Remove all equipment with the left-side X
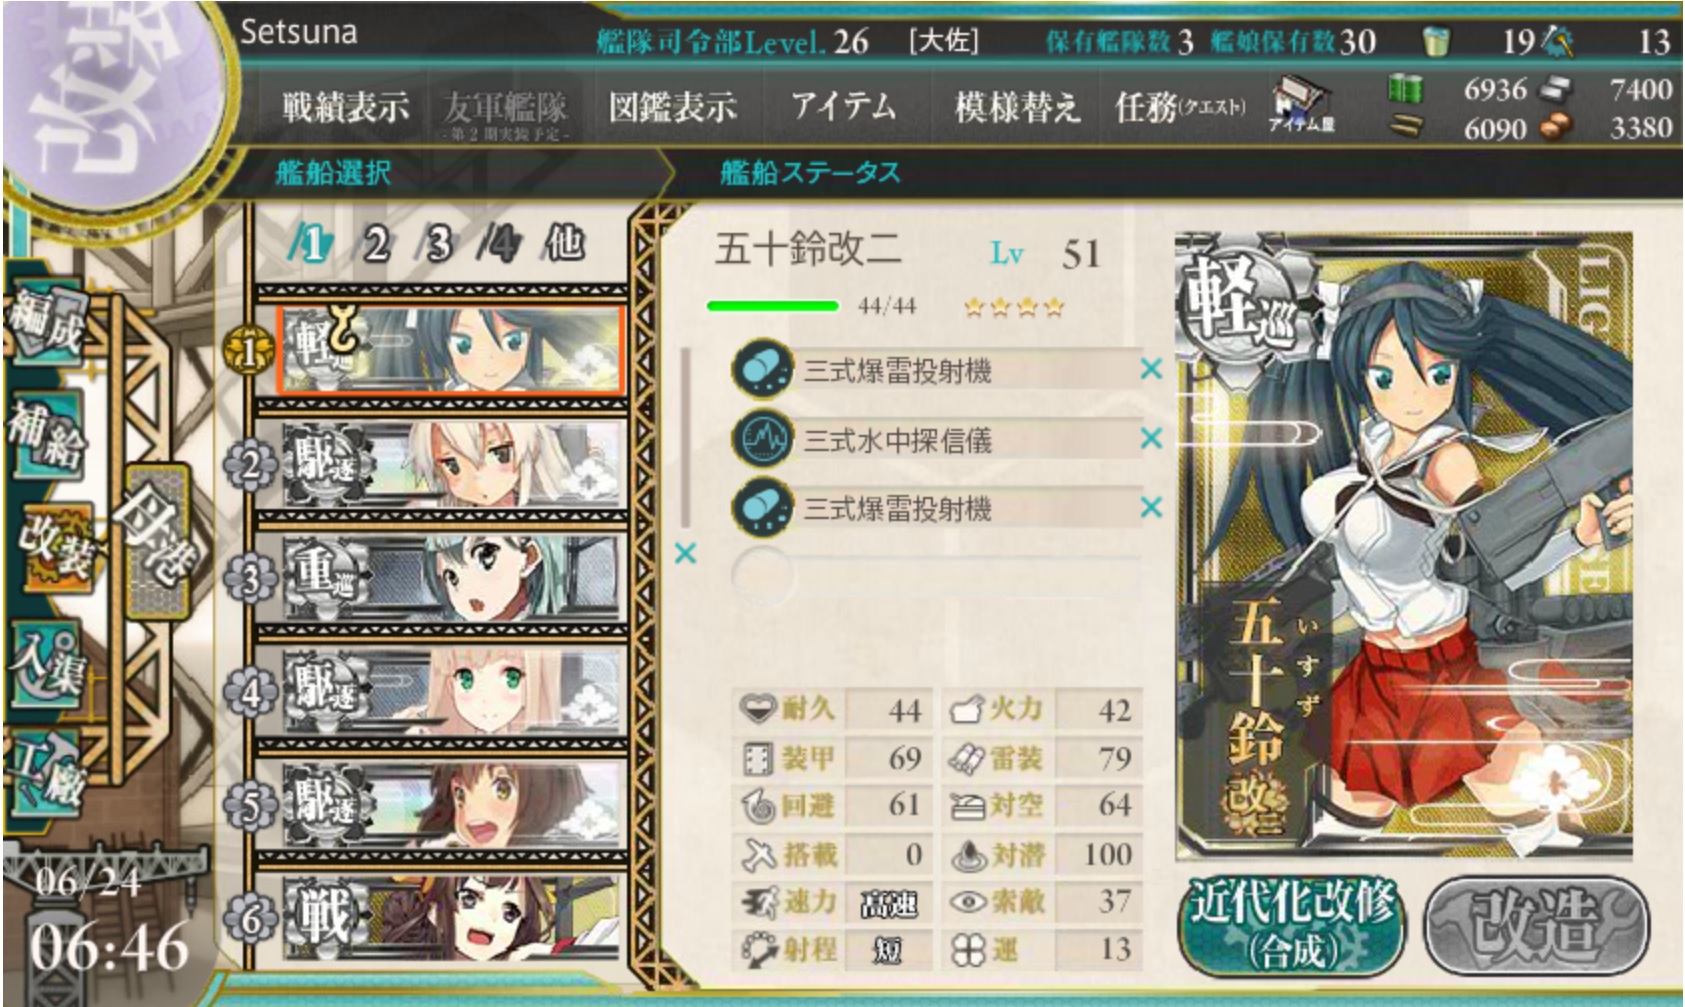This screenshot has height=1007, width=1685. (x=685, y=553)
